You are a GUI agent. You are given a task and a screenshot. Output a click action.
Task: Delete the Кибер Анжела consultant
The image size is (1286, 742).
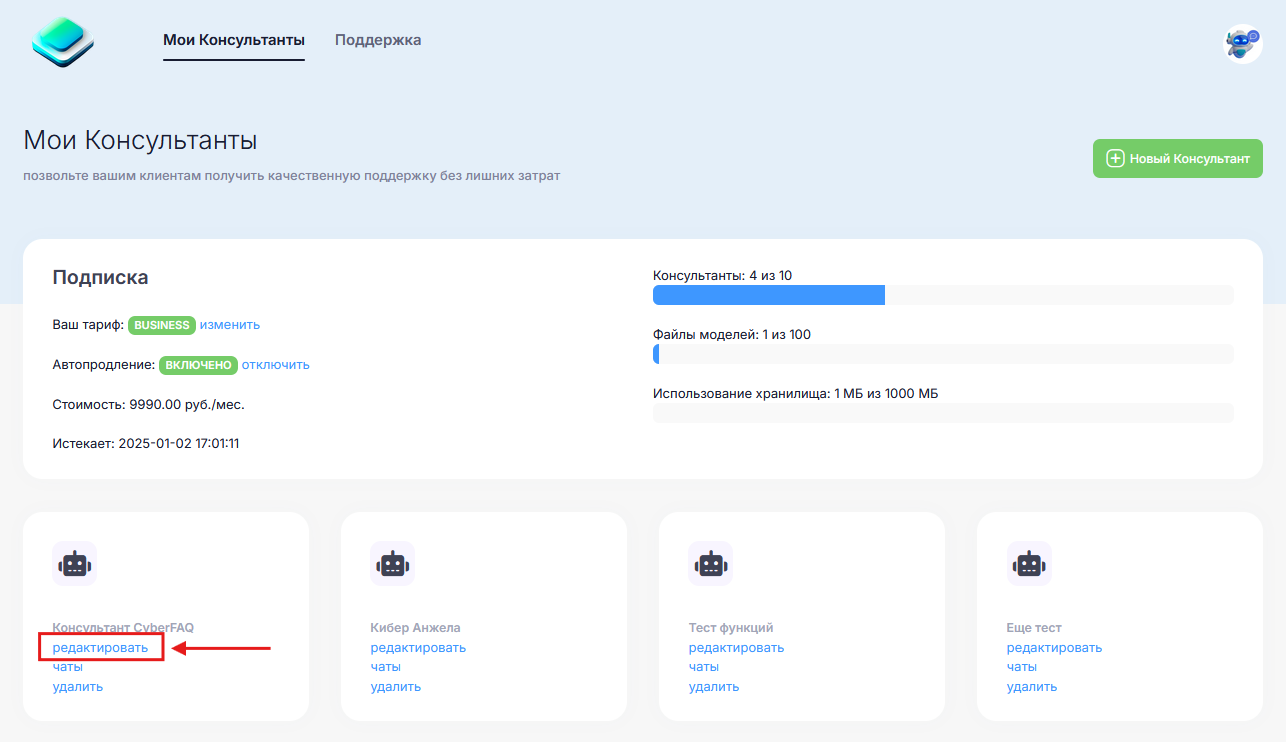pyautogui.click(x=396, y=686)
